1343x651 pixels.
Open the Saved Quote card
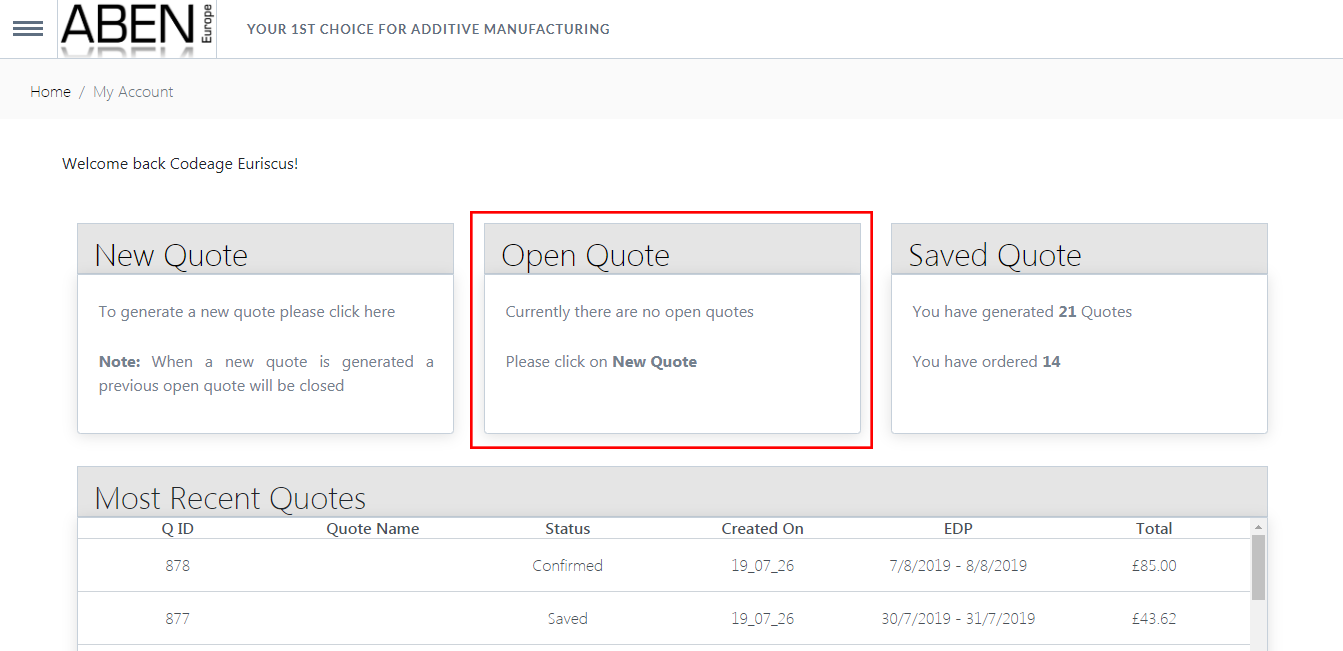(x=1079, y=328)
